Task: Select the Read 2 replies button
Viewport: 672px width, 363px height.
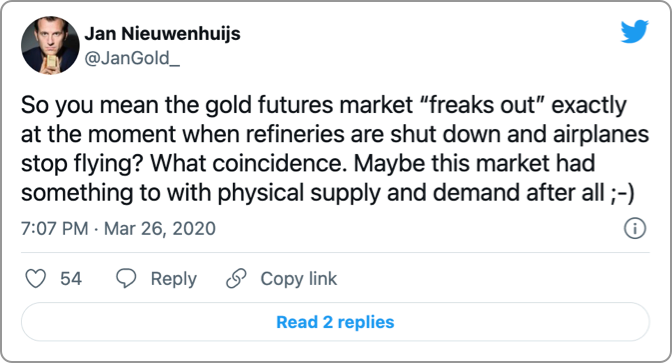Action: (x=335, y=322)
